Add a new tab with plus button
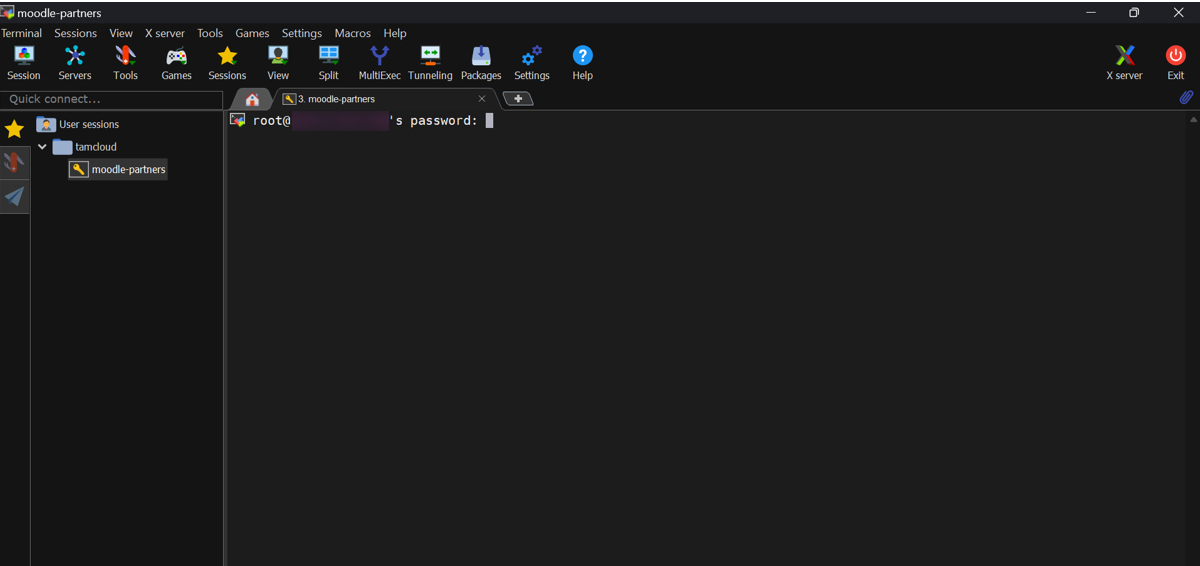The height and width of the screenshot is (566, 1200). pyautogui.click(x=518, y=99)
